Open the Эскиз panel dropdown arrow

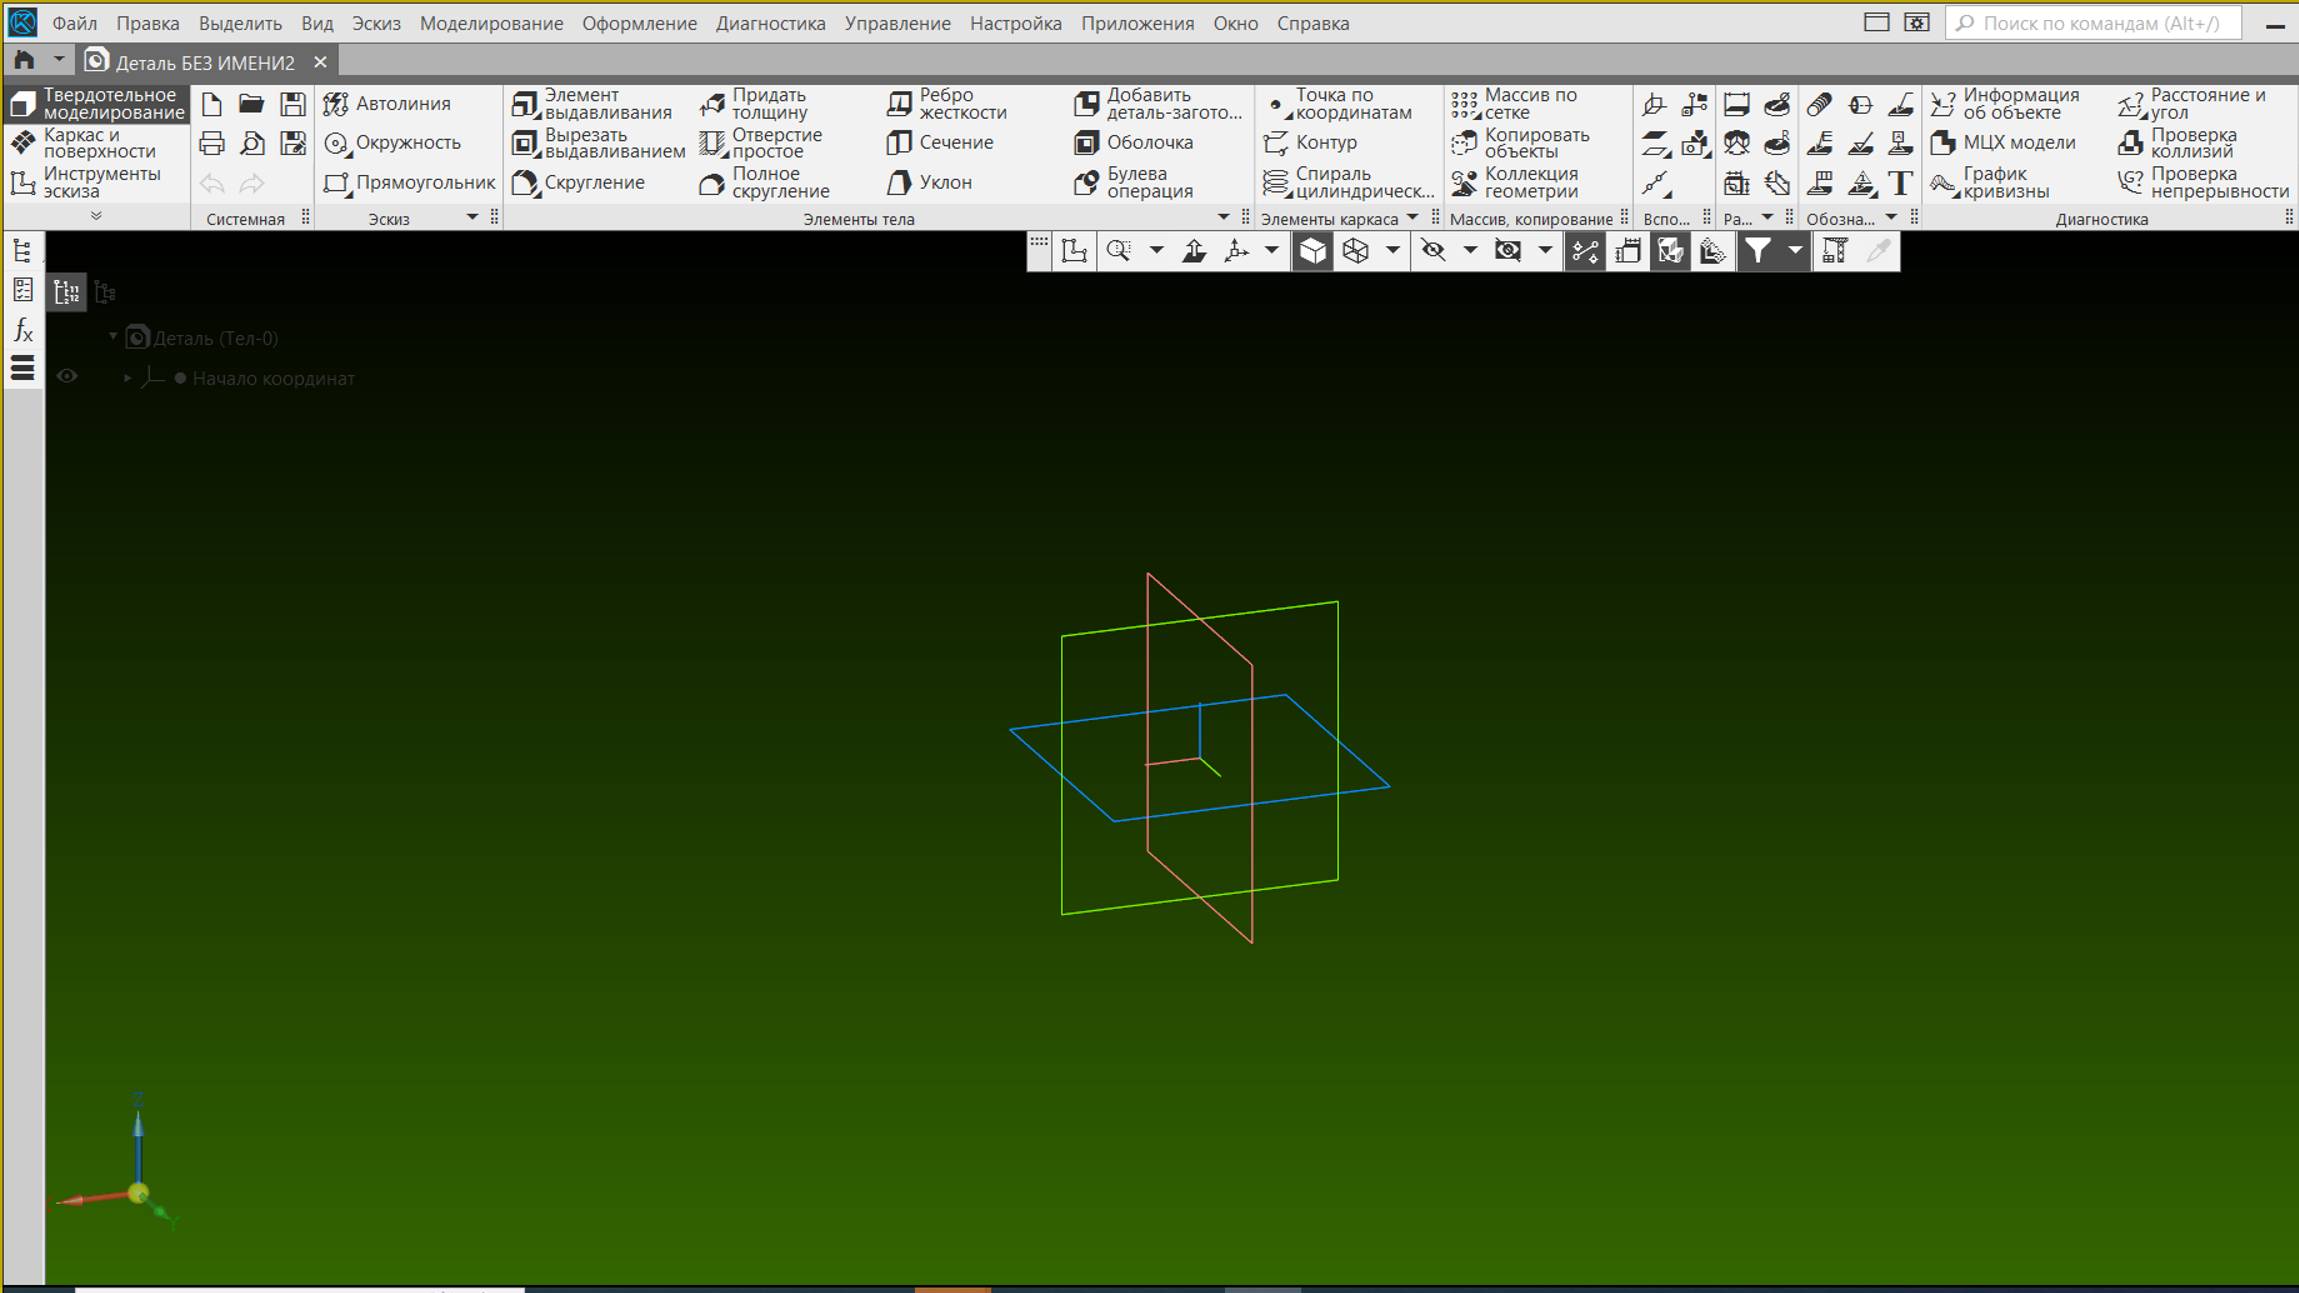(x=472, y=218)
